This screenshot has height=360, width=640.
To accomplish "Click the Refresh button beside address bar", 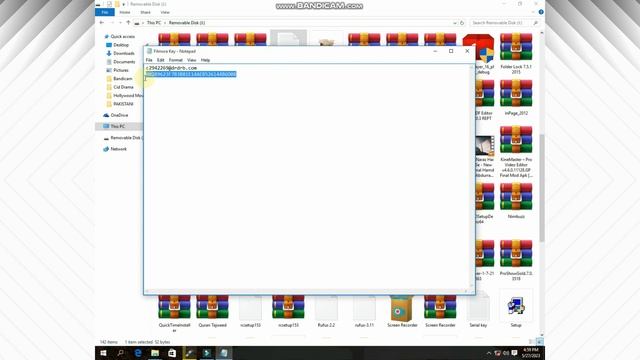I will [x=462, y=23].
